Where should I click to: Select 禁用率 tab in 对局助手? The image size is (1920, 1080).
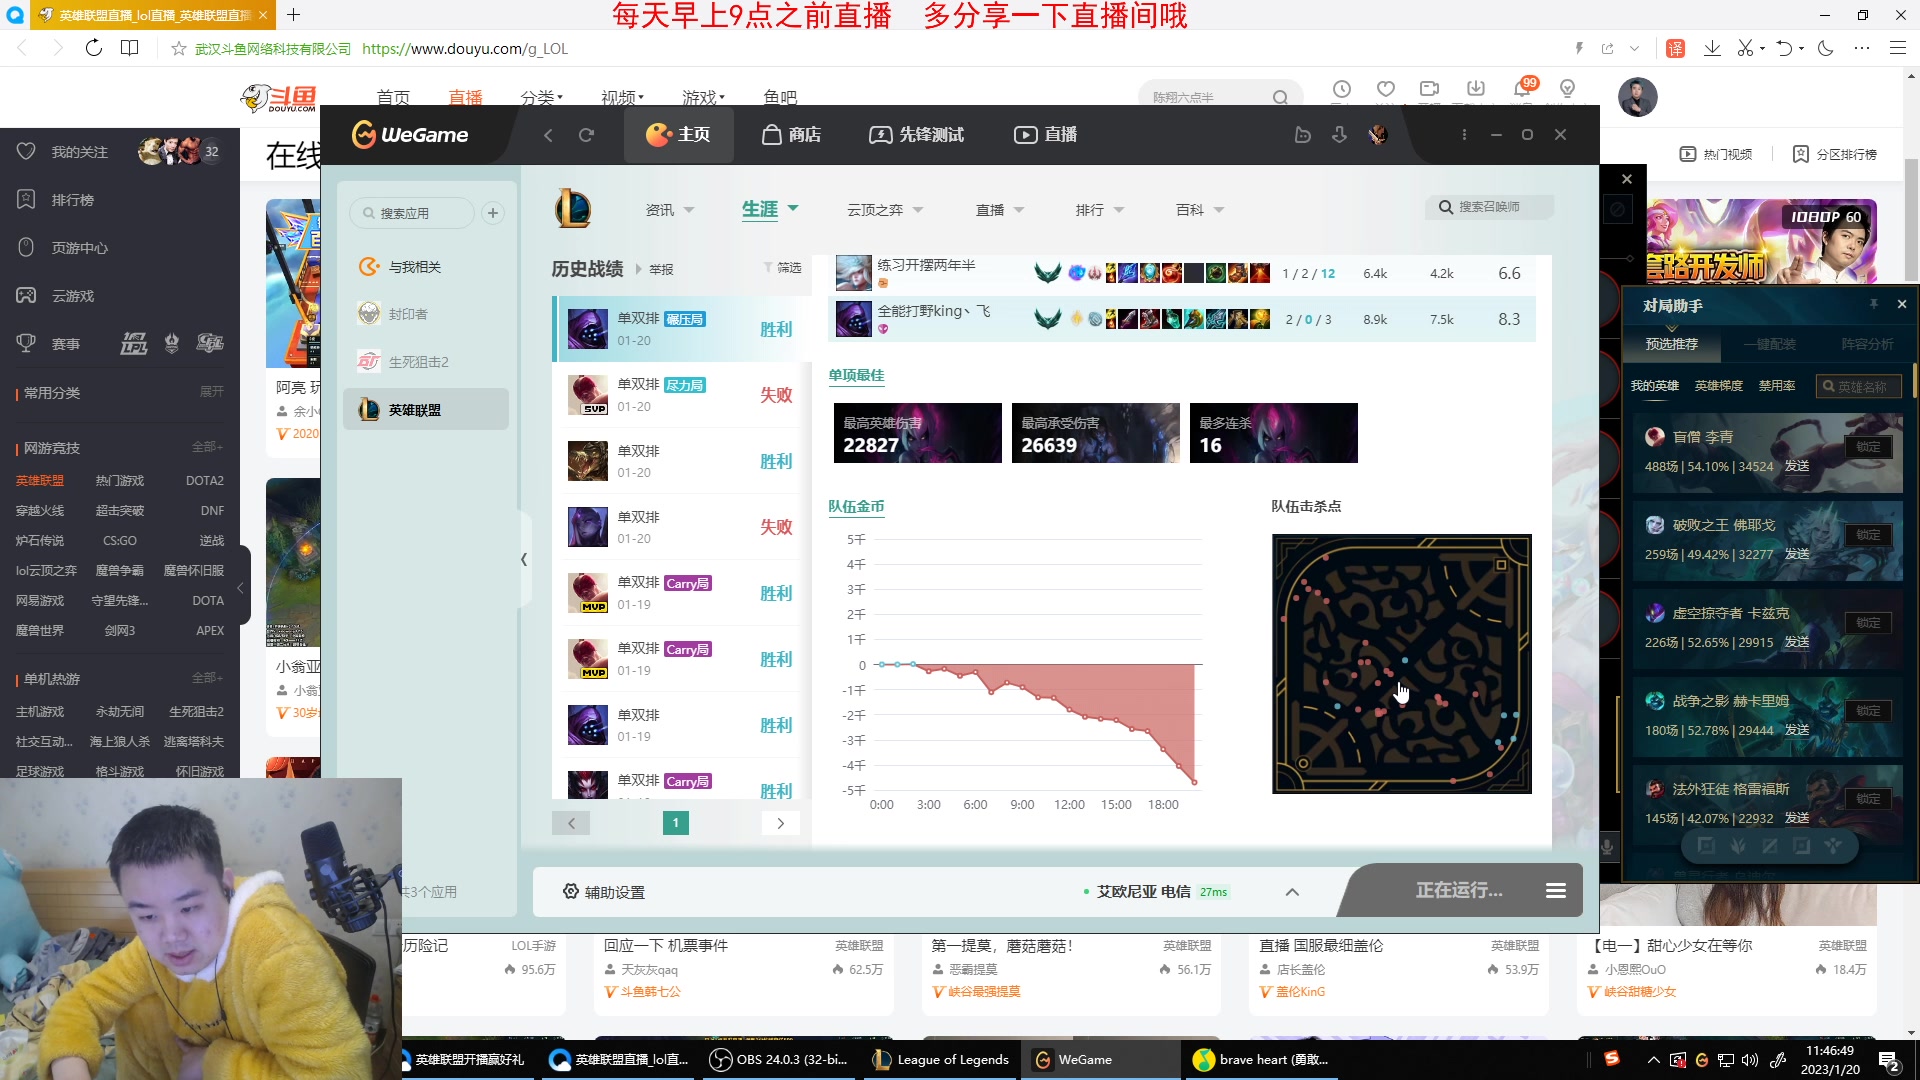(1777, 386)
